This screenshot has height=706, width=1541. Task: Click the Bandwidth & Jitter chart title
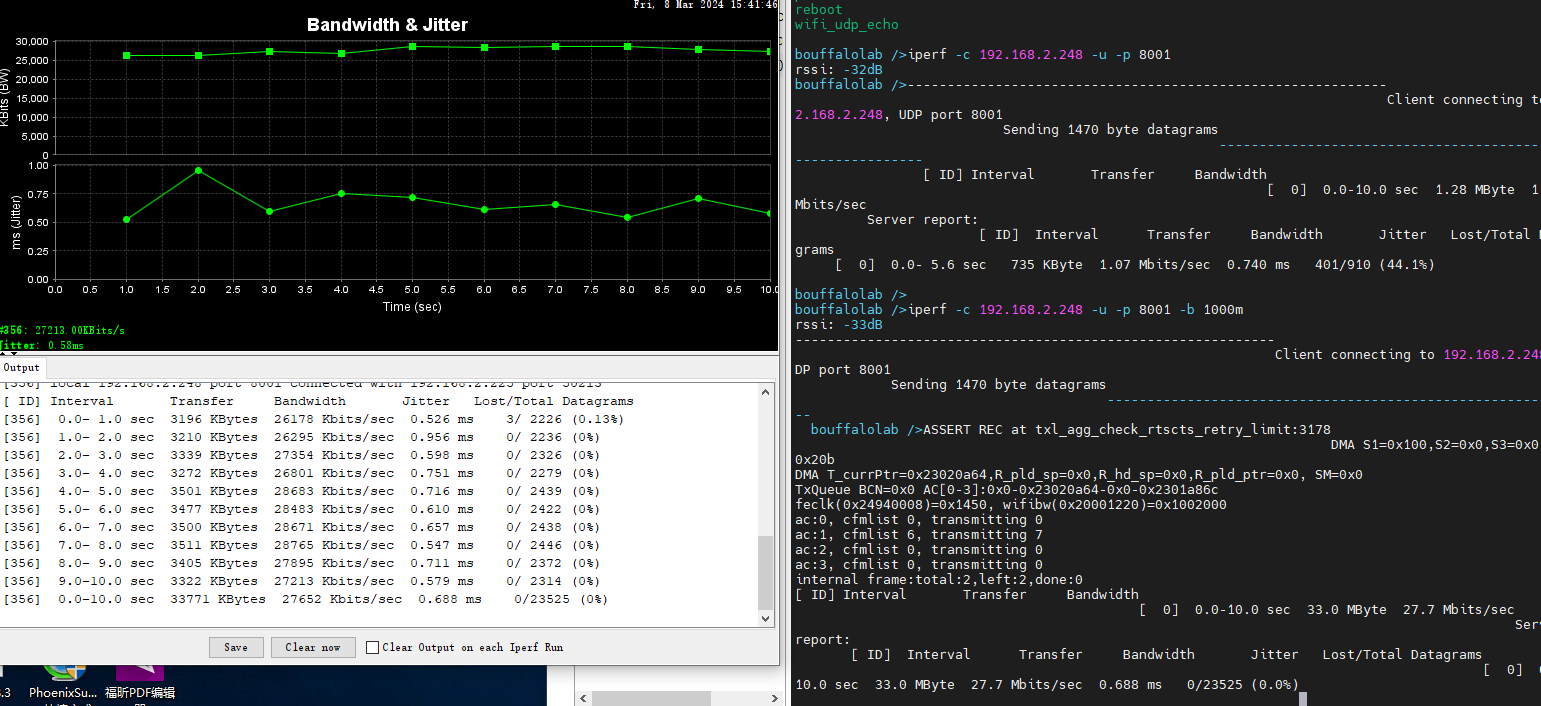387,25
